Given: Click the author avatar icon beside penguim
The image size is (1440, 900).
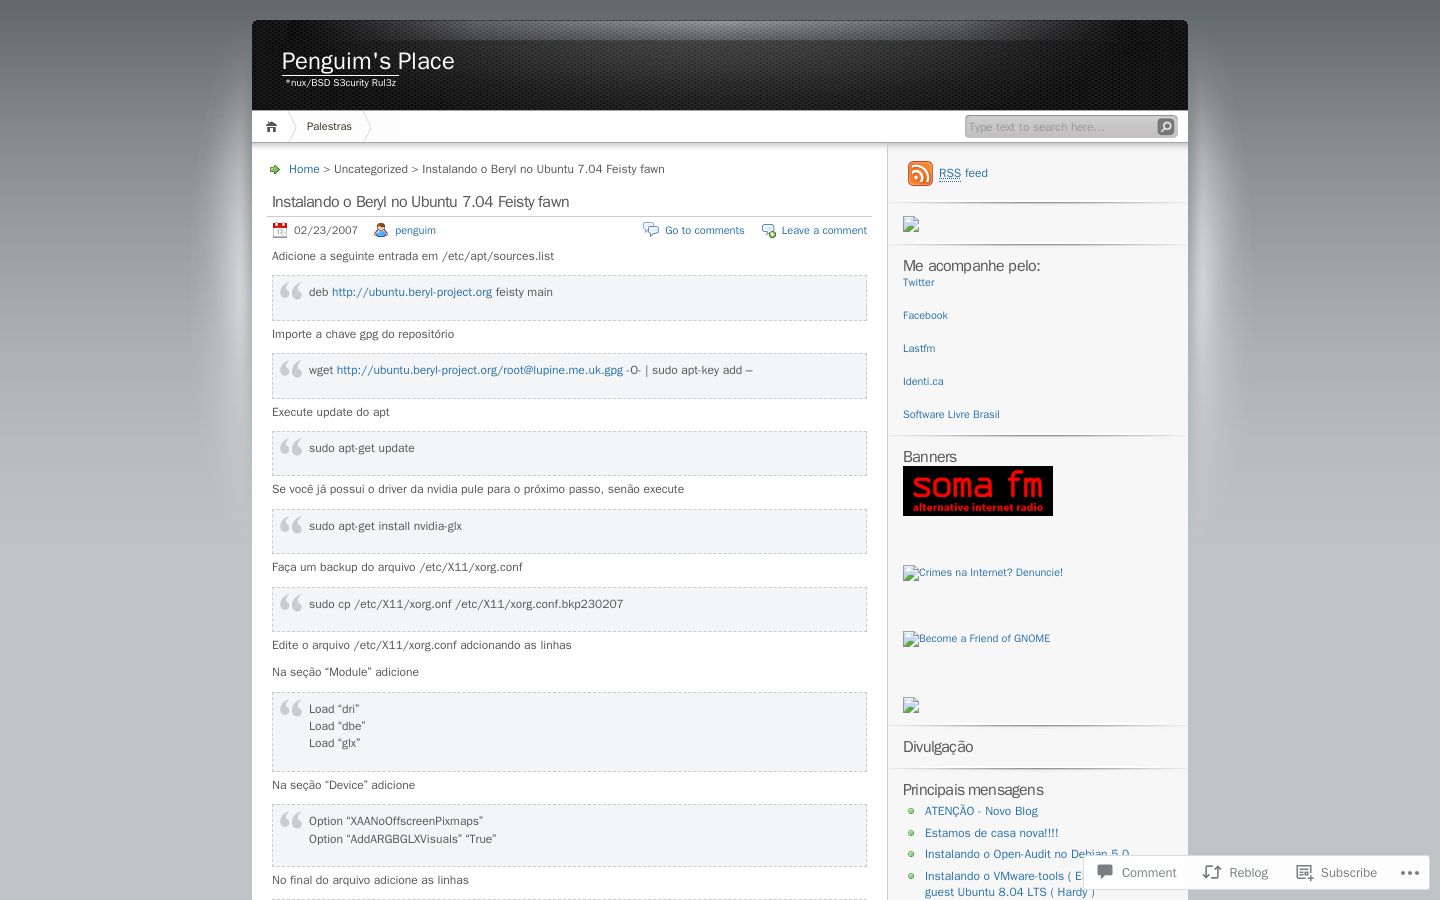Looking at the screenshot, I should (381, 230).
